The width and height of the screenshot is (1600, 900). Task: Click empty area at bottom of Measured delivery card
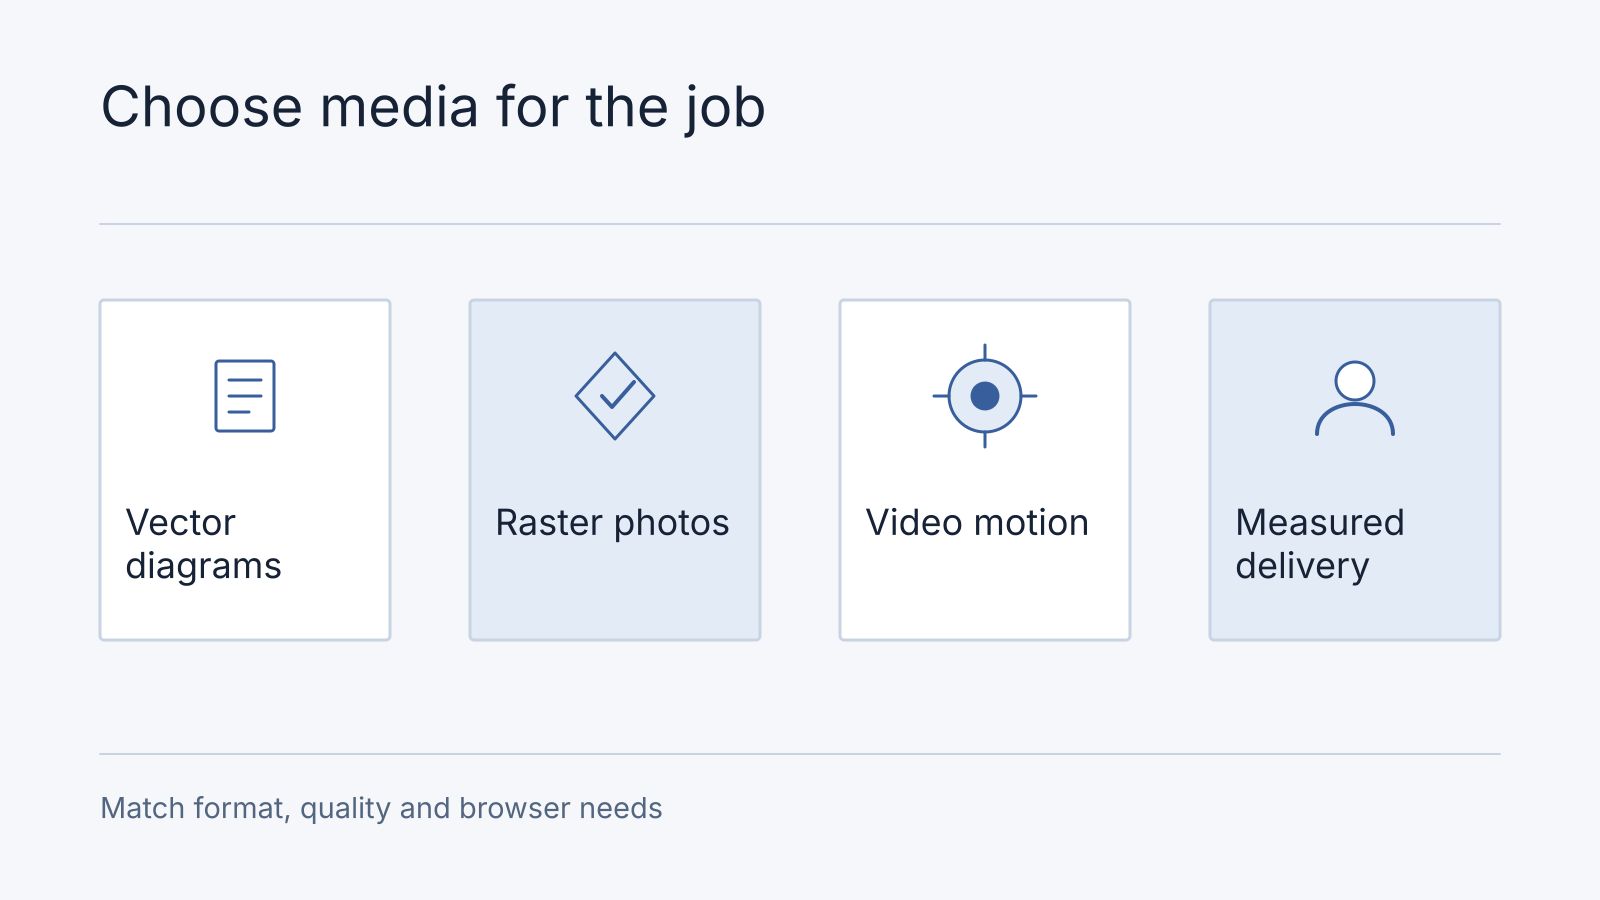pos(1355,613)
